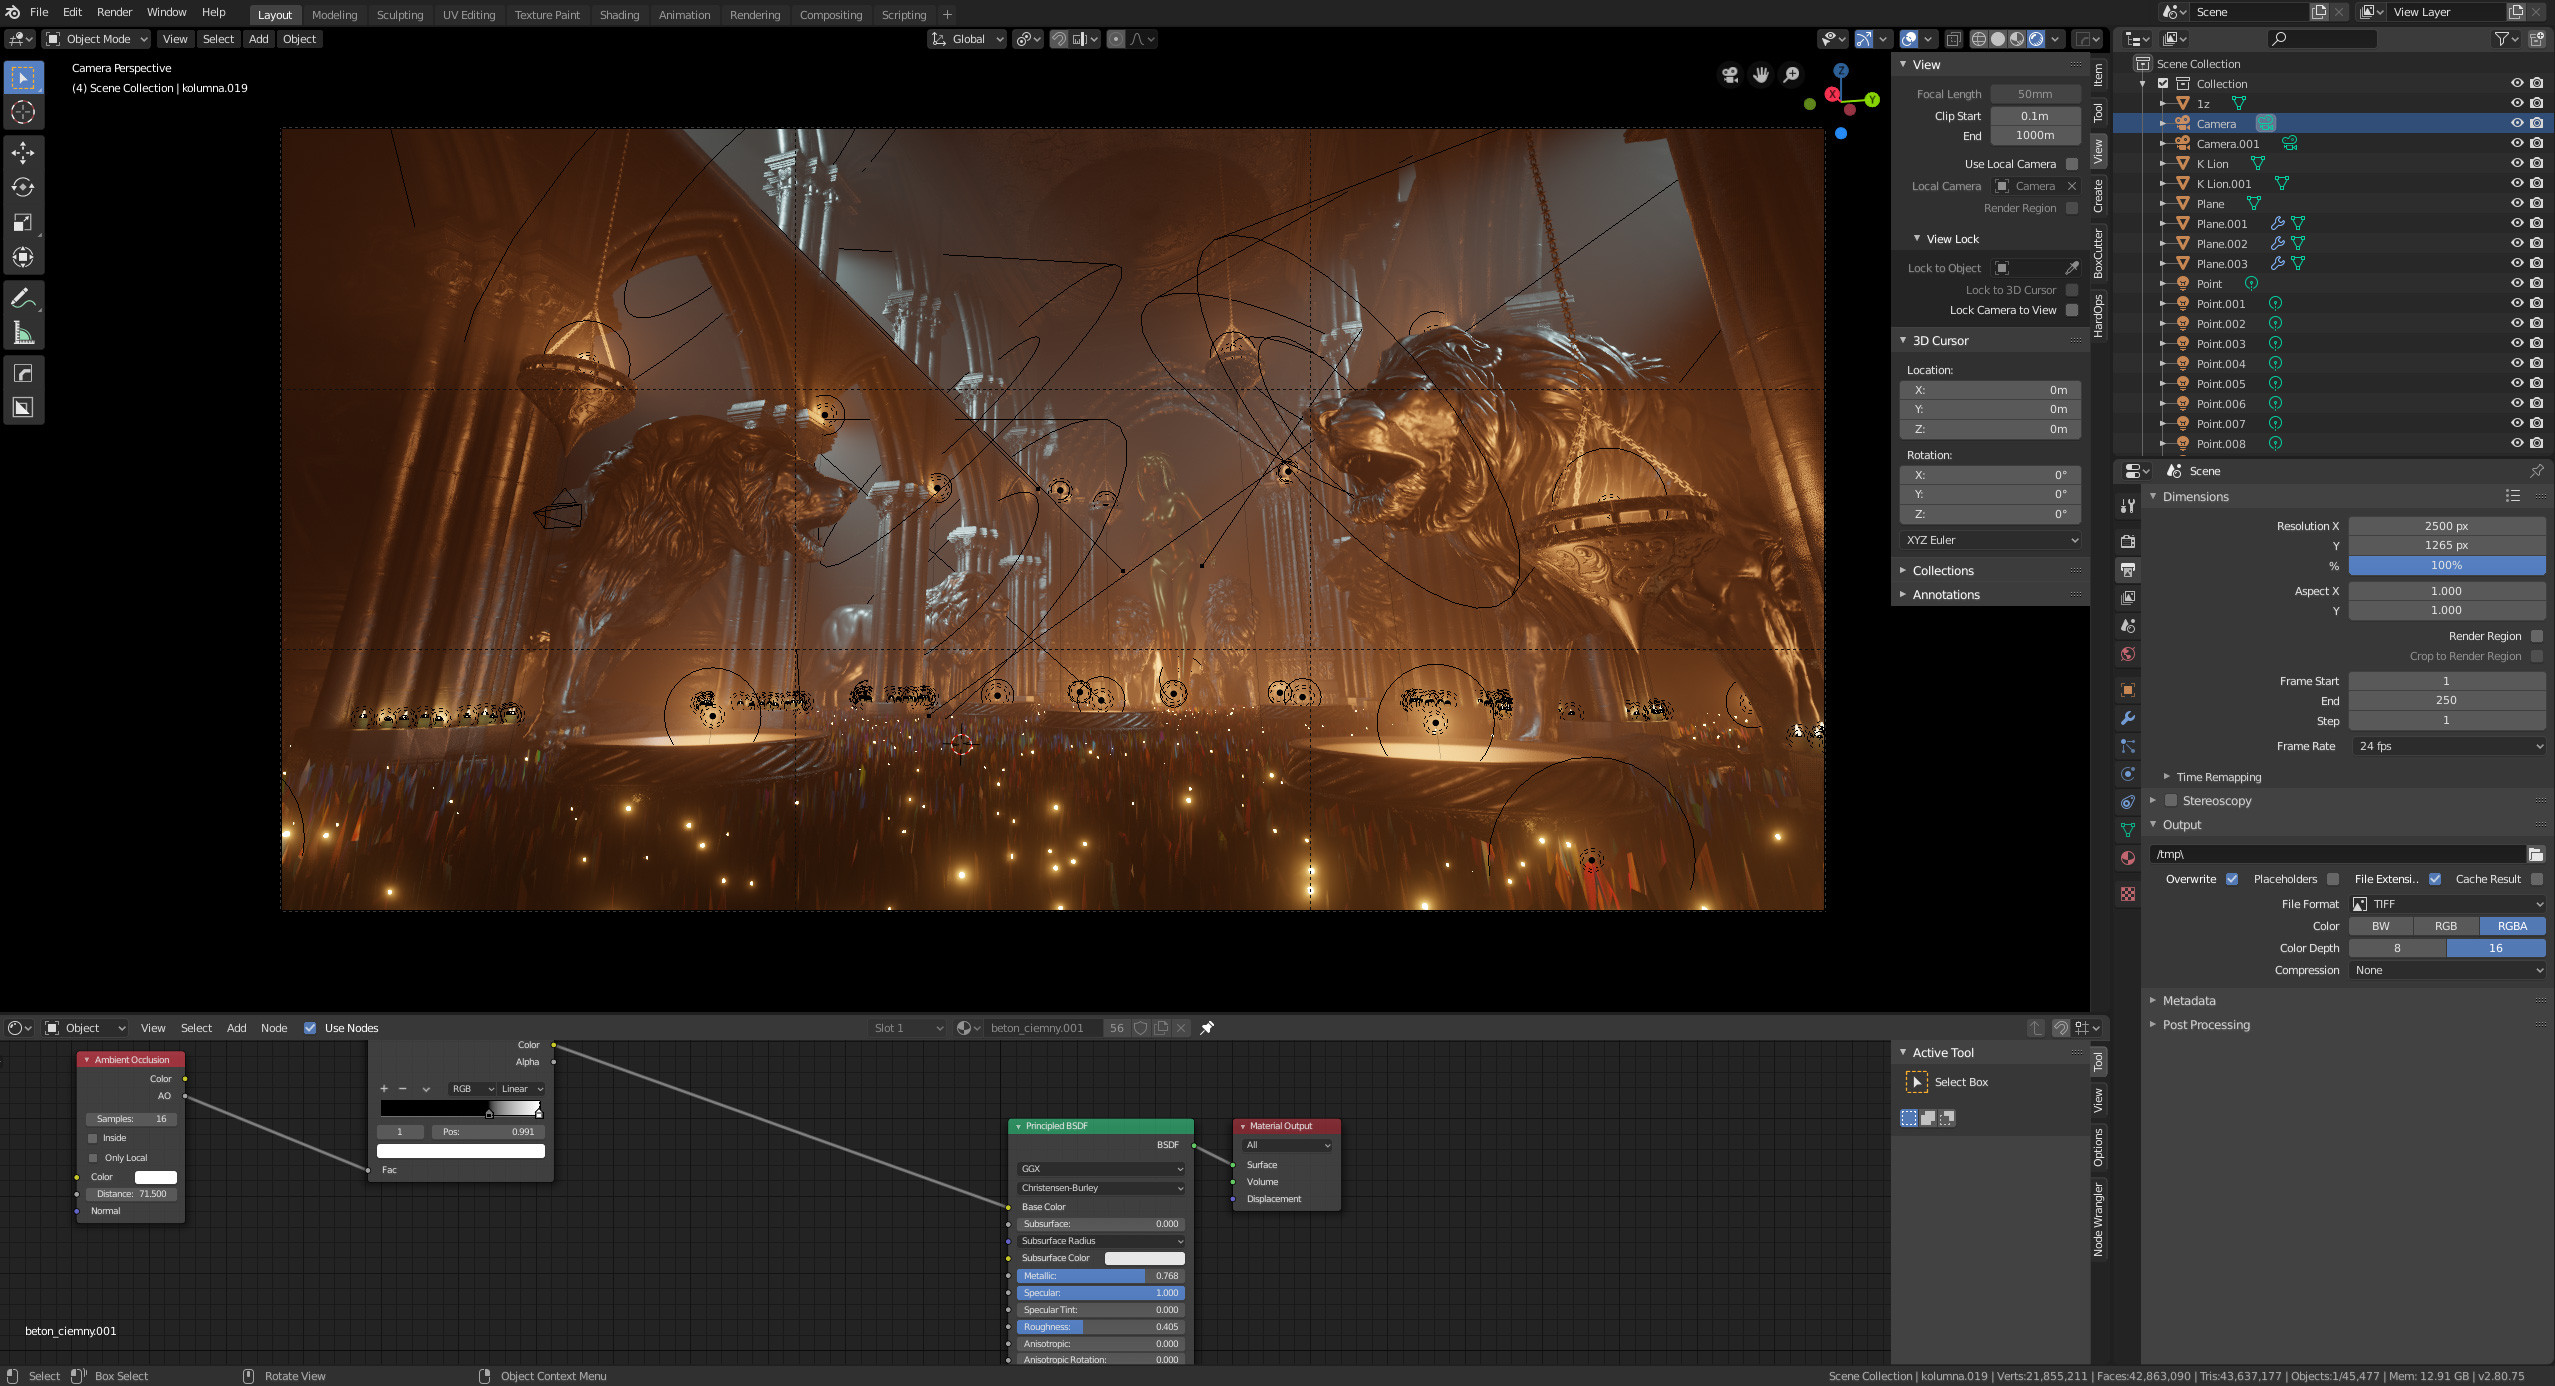Open the TIFF file format dropdown
The width and height of the screenshot is (2555, 1386).
pyautogui.click(x=2447, y=904)
